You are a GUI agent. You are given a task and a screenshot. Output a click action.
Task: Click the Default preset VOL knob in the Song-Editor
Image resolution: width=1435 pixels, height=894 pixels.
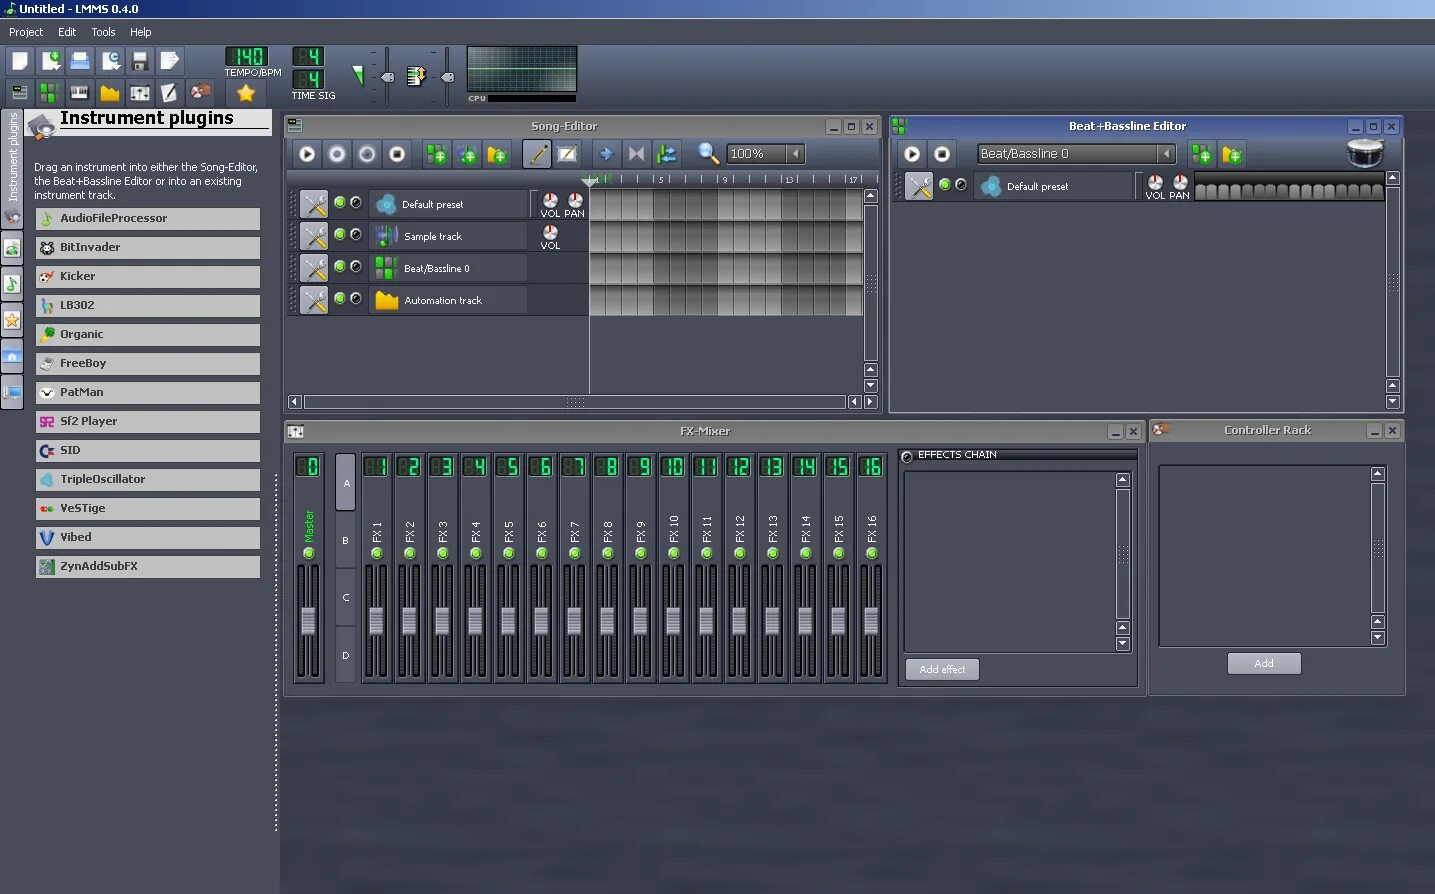[550, 200]
